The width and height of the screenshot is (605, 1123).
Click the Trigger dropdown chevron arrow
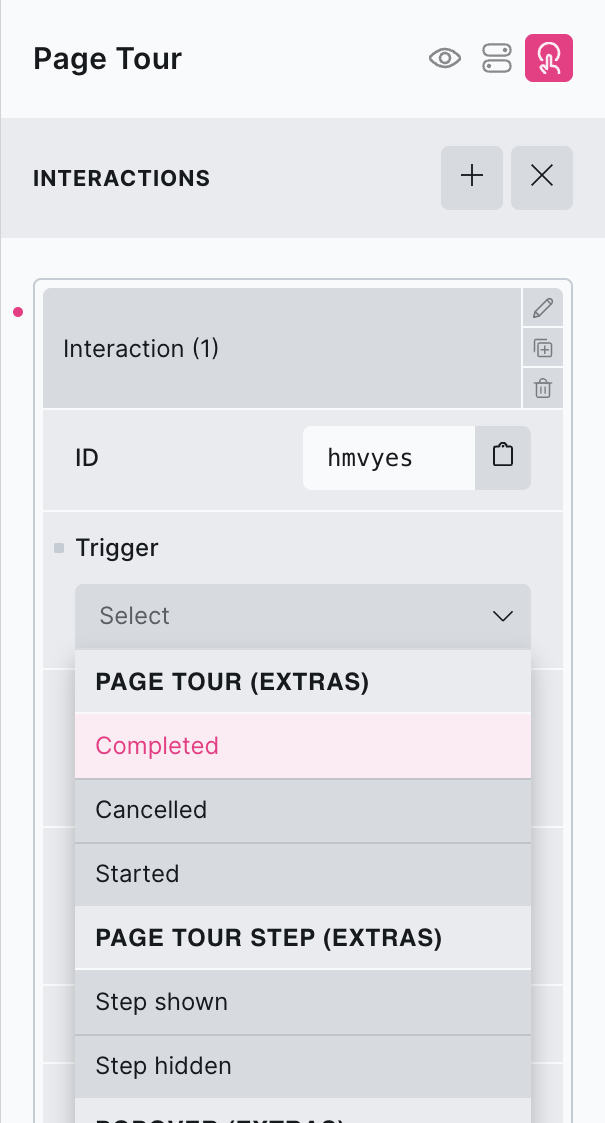pos(503,616)
